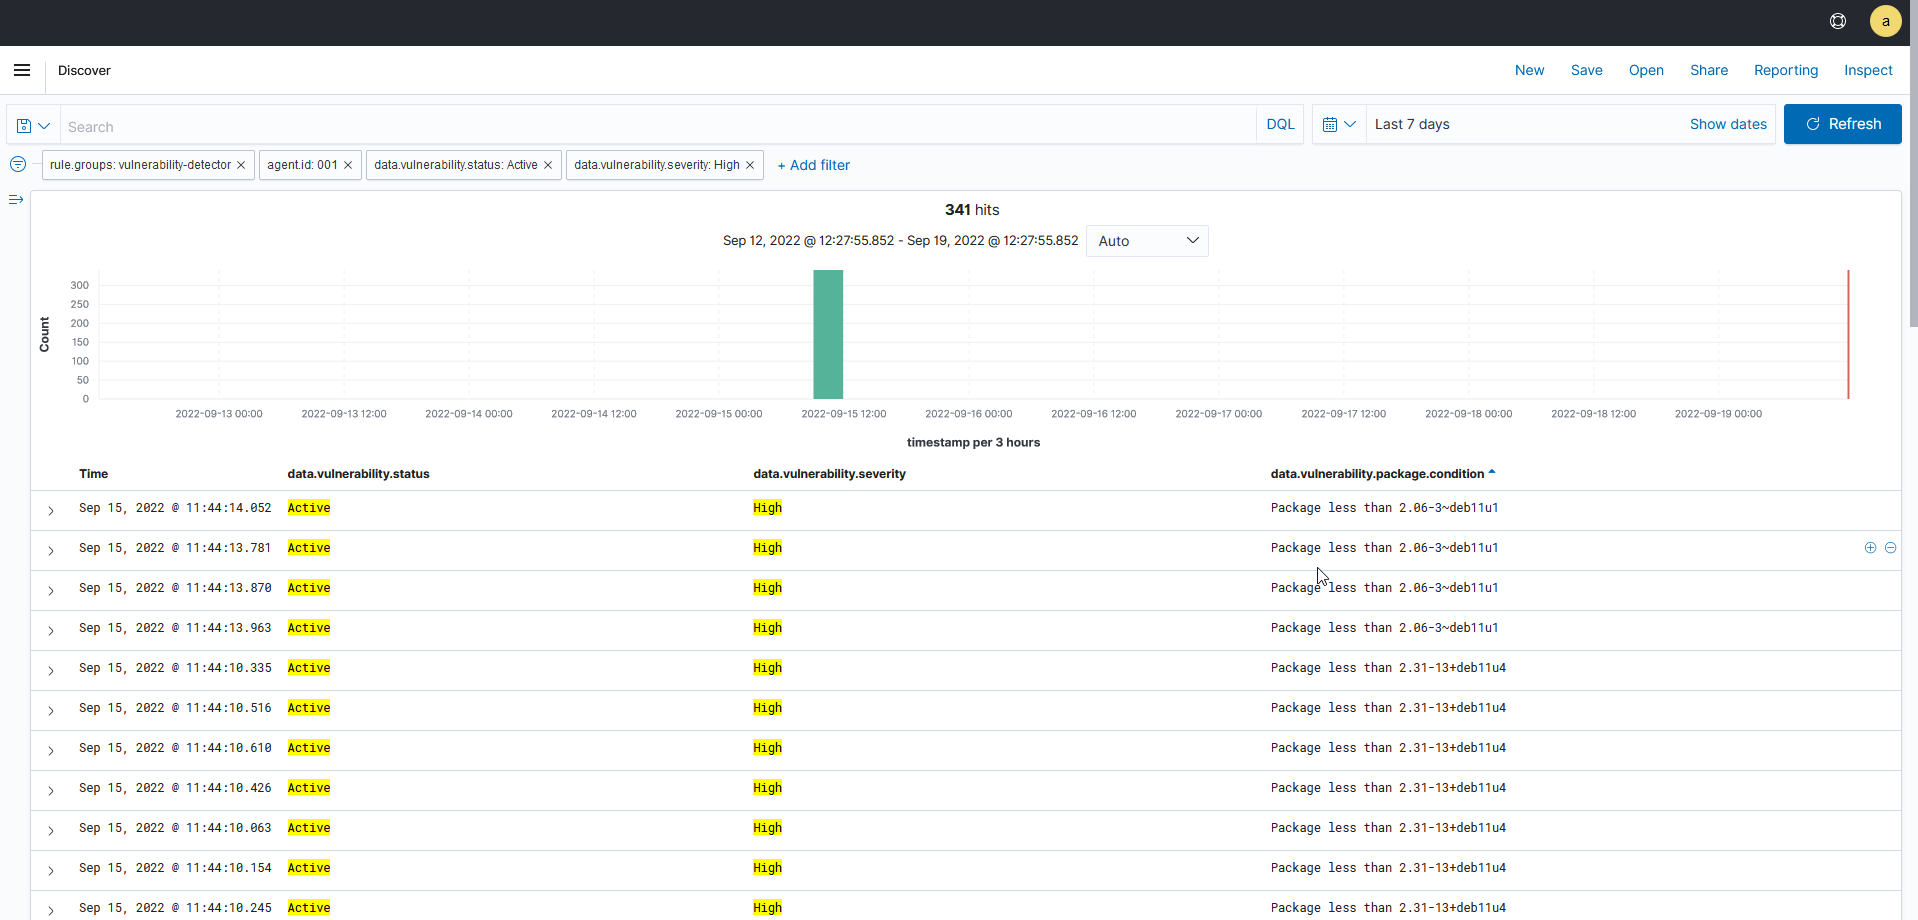The width and height of the screenshot is (1918, 920).
Task: Toggle sort on data.vulnerability.package.condition column
Action: tap(1492, 472)
